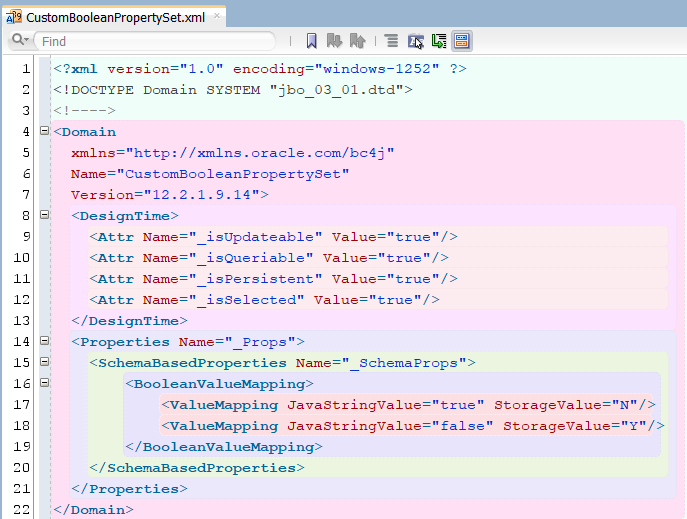The height and width of the screenshot is (519, 687).
Task: Click the closing </DesignTime> tag
Action: click(129, 321)
